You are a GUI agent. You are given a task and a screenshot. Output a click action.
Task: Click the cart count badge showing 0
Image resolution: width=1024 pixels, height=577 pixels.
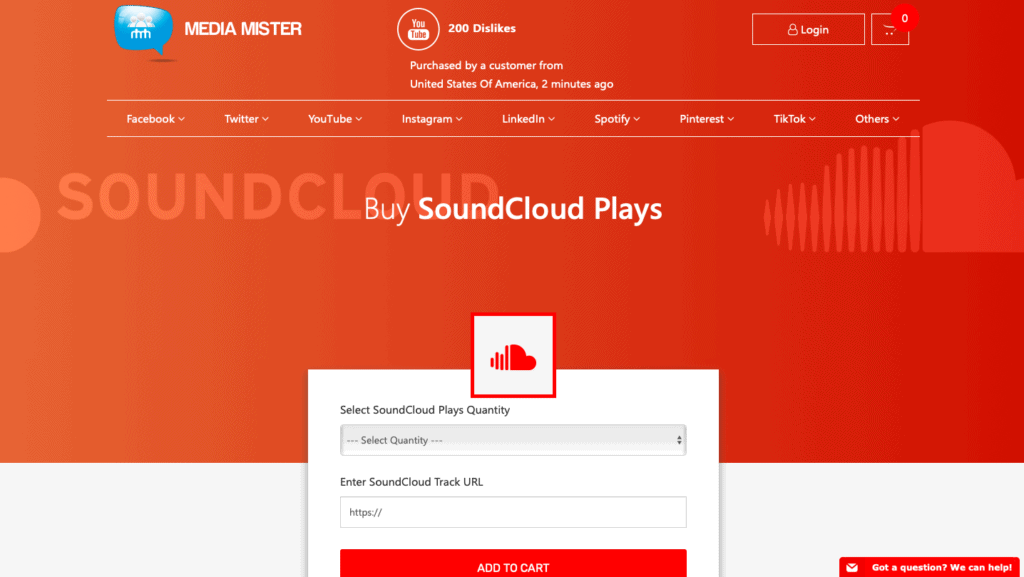click(x=904, y=18)
